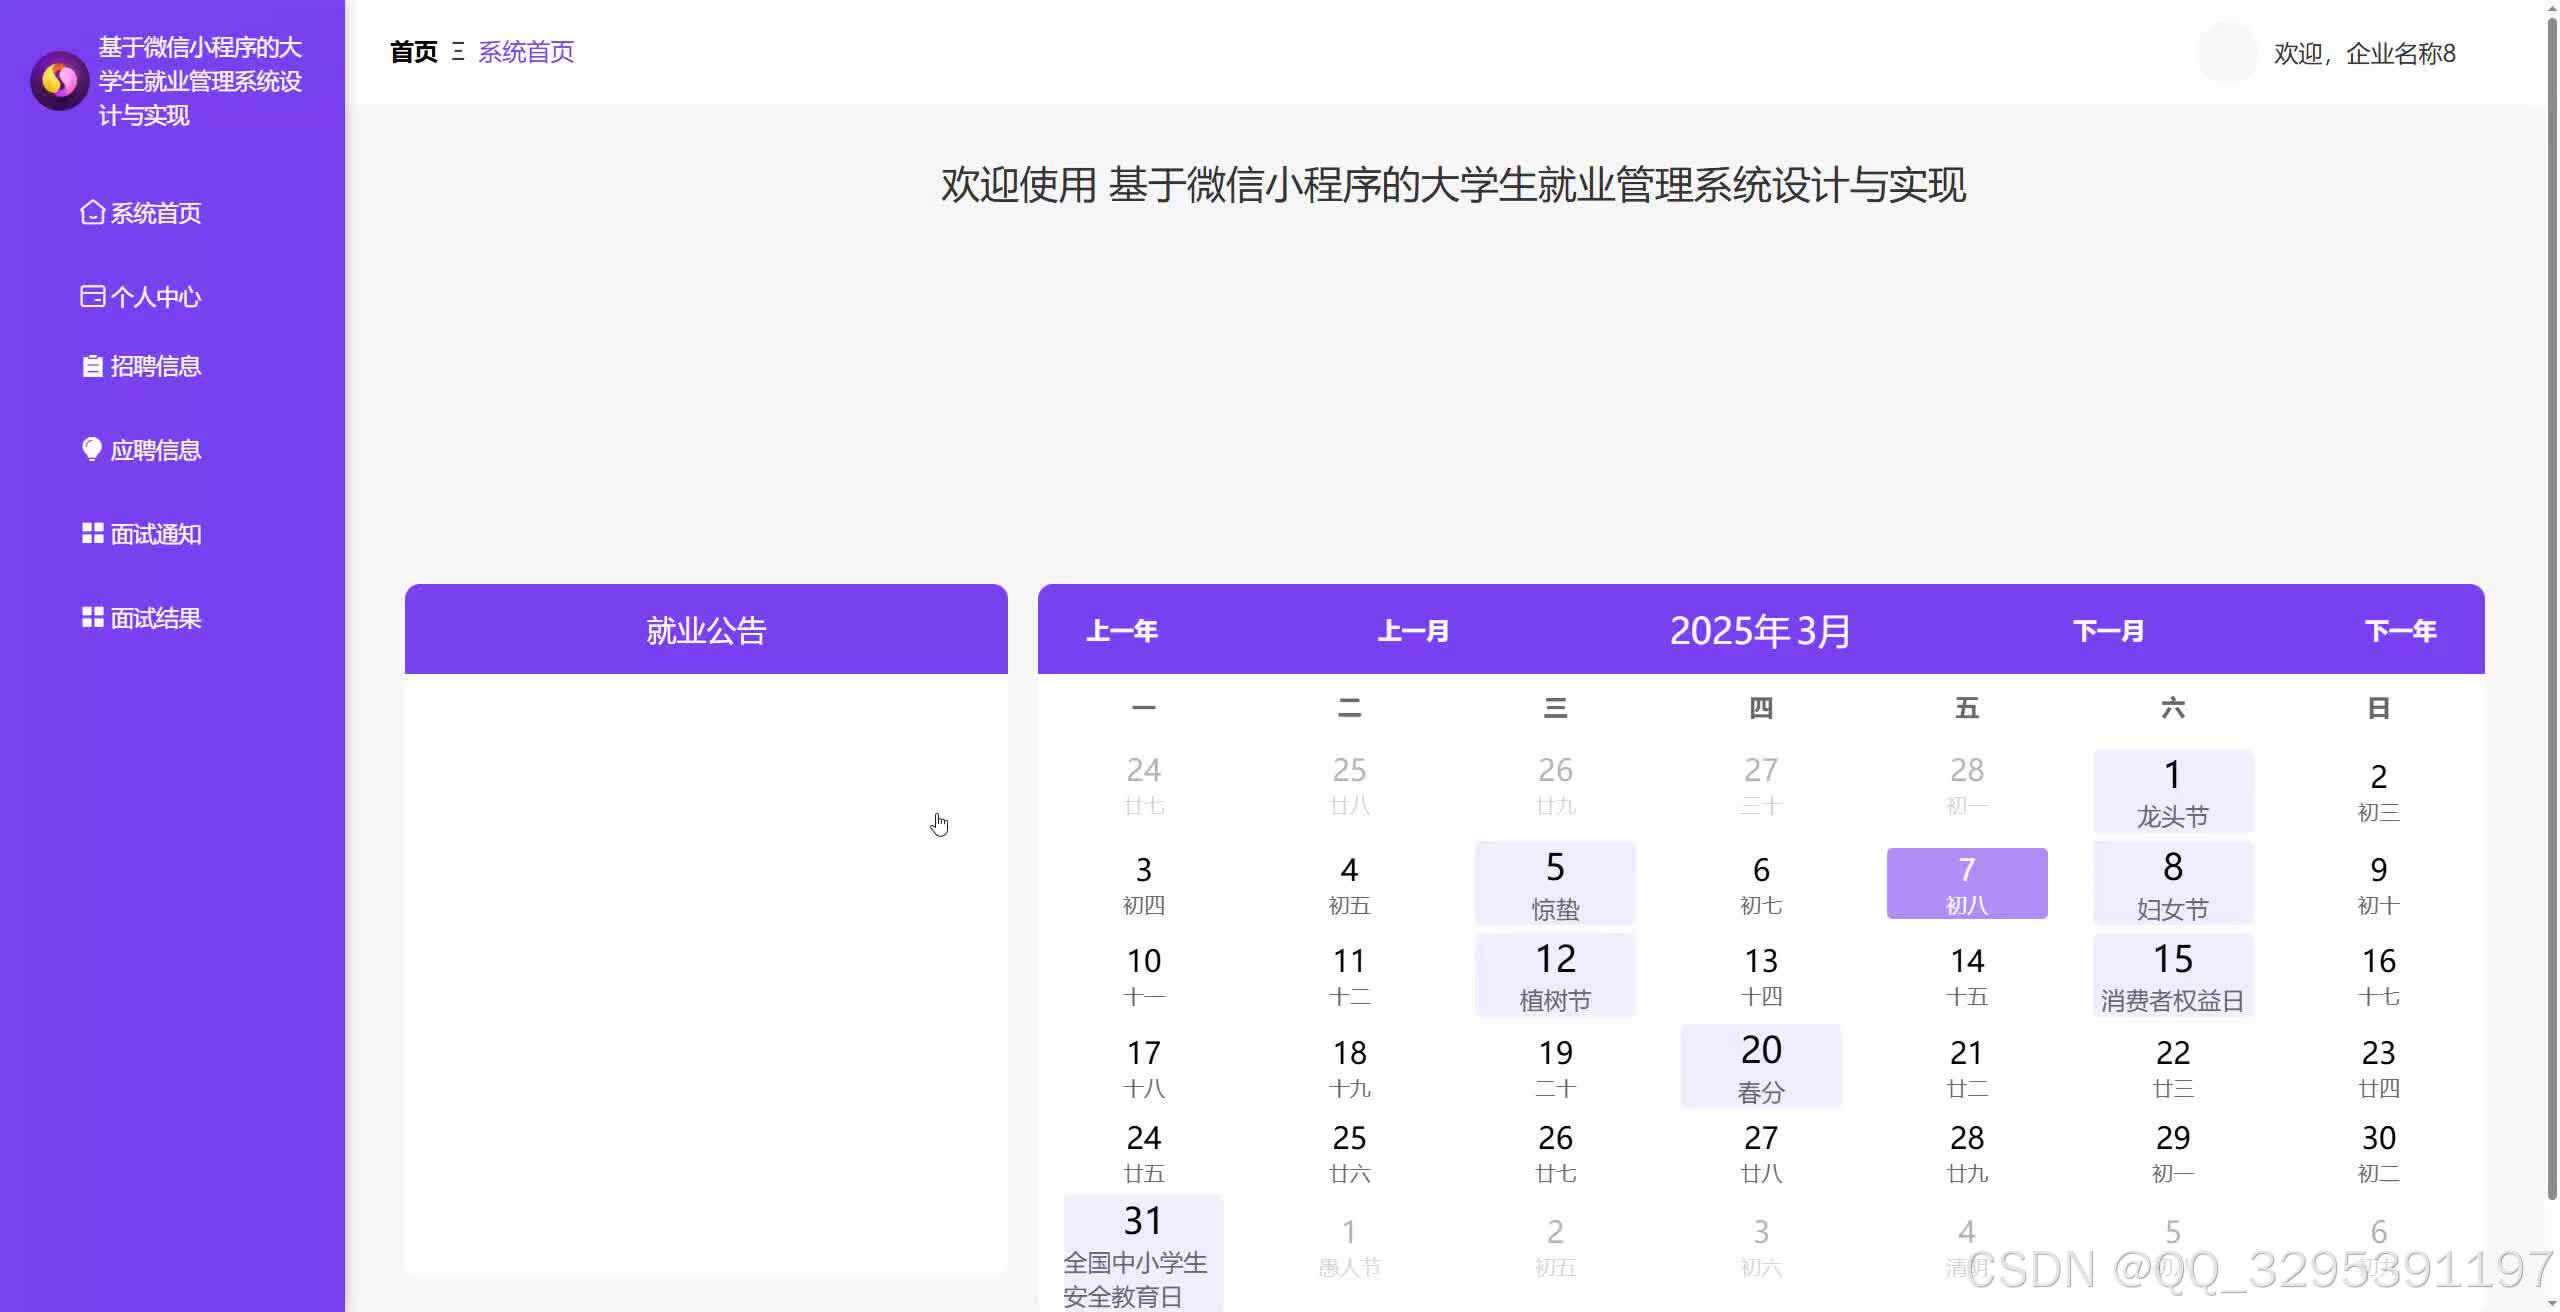The height and width of the screenshot is (1312, 2560).
Task: Click the 下一年 next year button
Action: click(x=2401, y=630)
